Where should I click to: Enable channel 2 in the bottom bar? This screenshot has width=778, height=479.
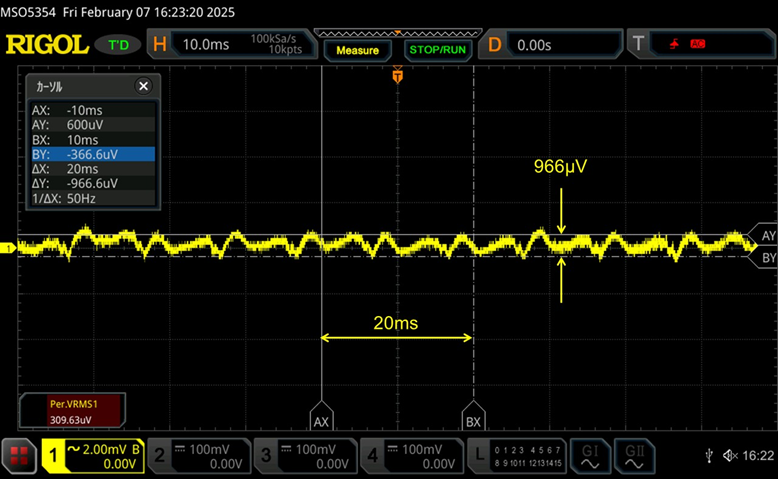(198, 457)
